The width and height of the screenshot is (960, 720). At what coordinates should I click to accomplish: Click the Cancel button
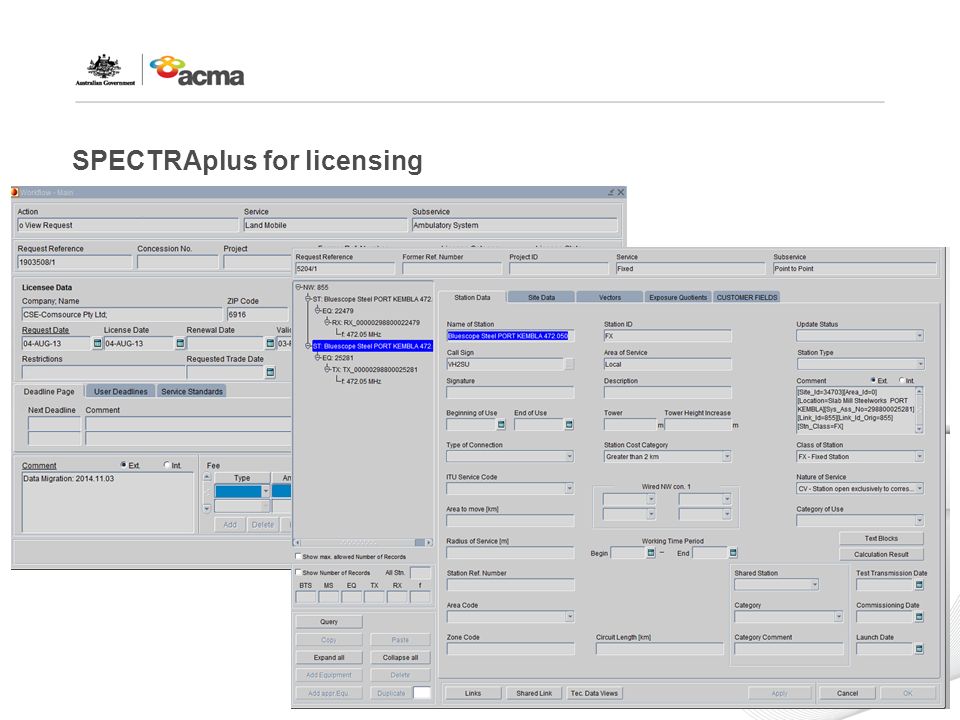[x=847, y=693]
